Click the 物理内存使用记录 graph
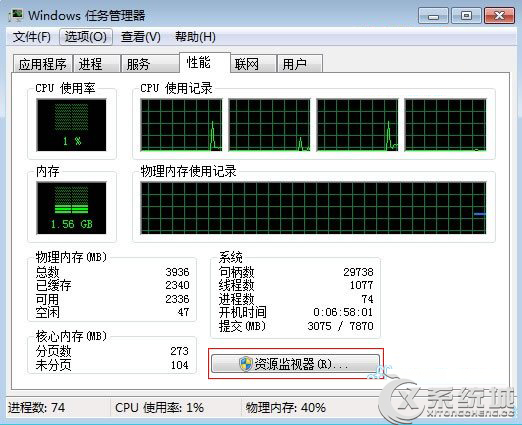522x425 pixels. [313, 208]
